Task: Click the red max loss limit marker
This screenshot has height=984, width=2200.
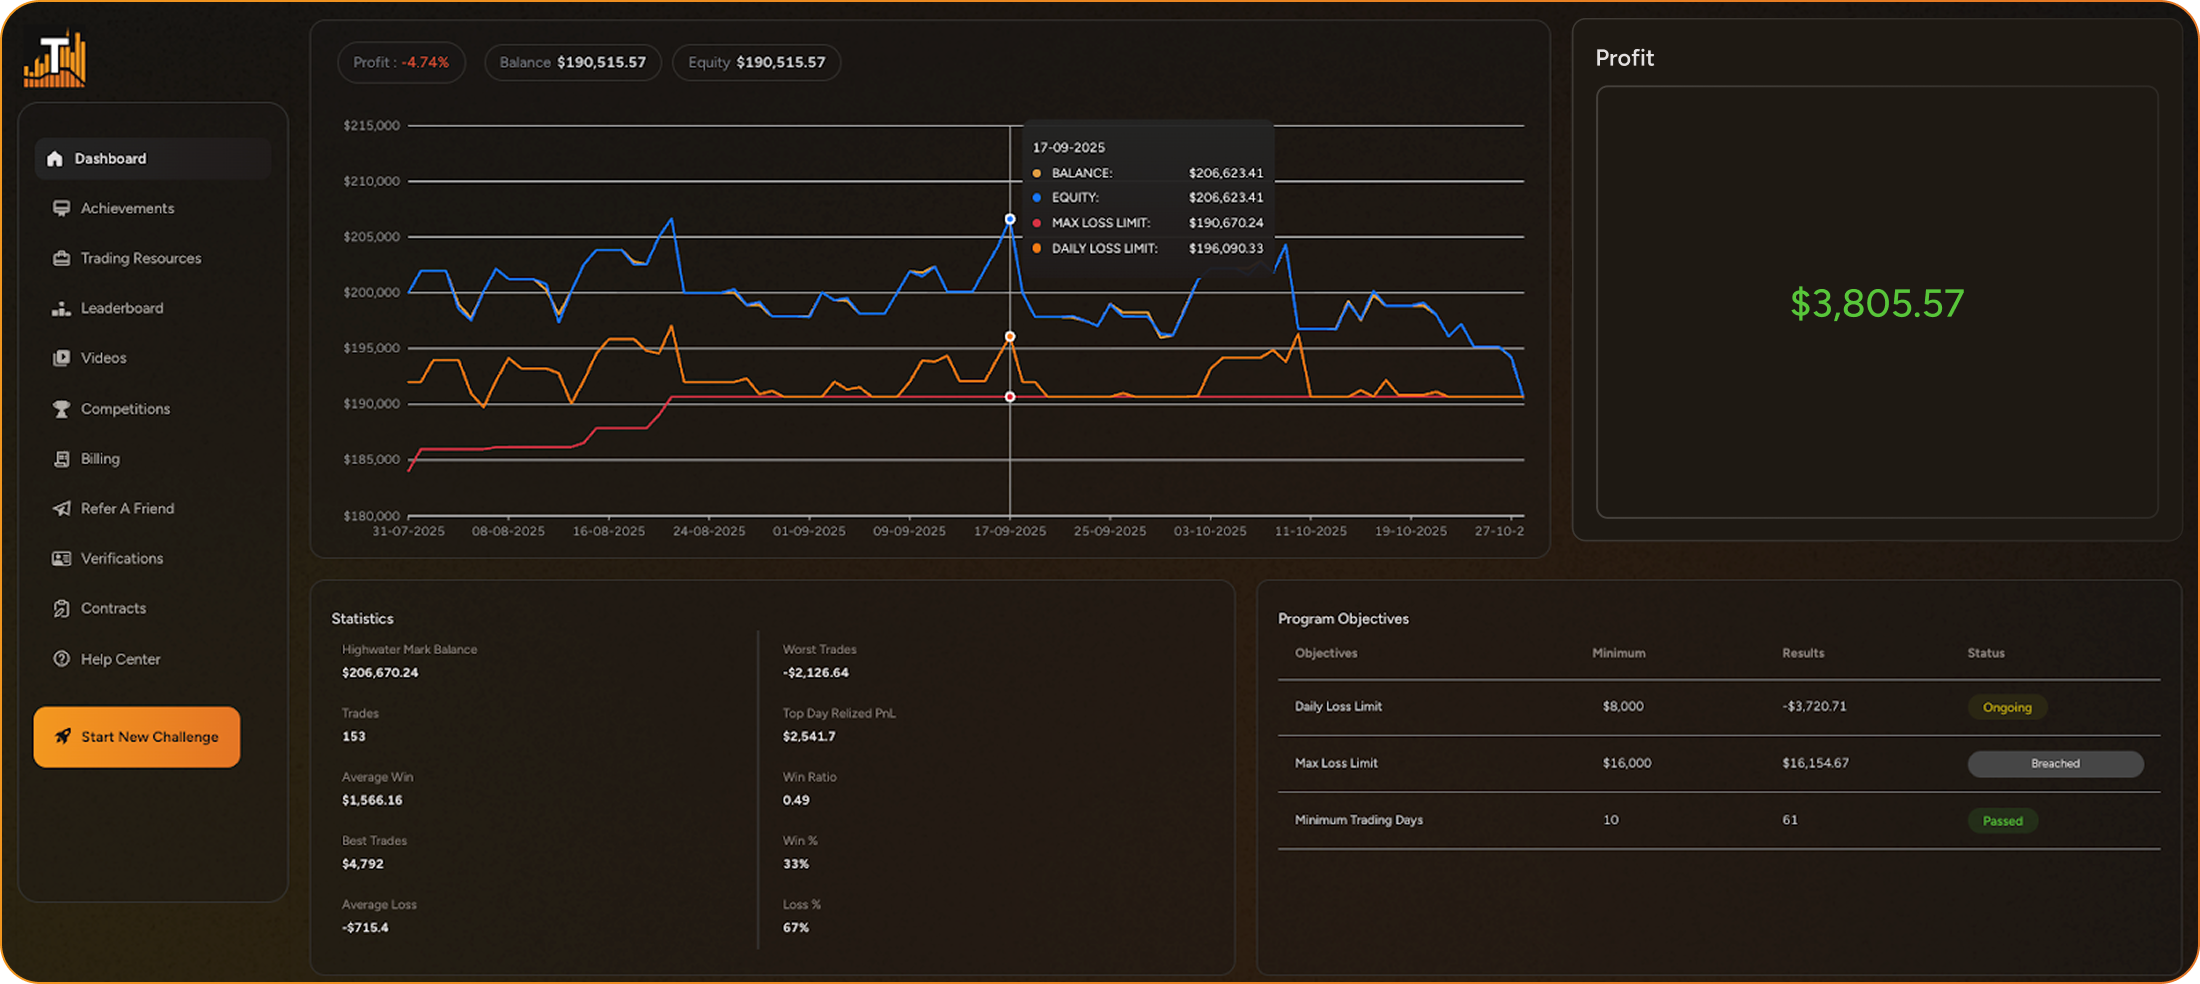Action: click(1010, 397)
